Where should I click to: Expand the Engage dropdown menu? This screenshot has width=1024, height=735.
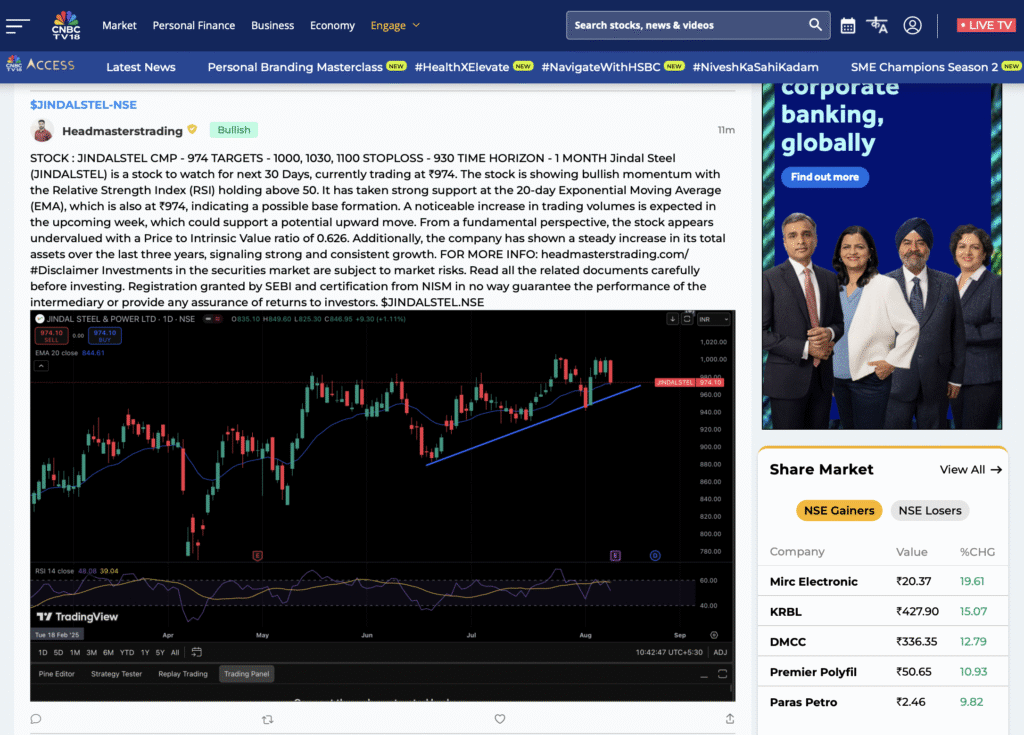(x=395, y=25)
